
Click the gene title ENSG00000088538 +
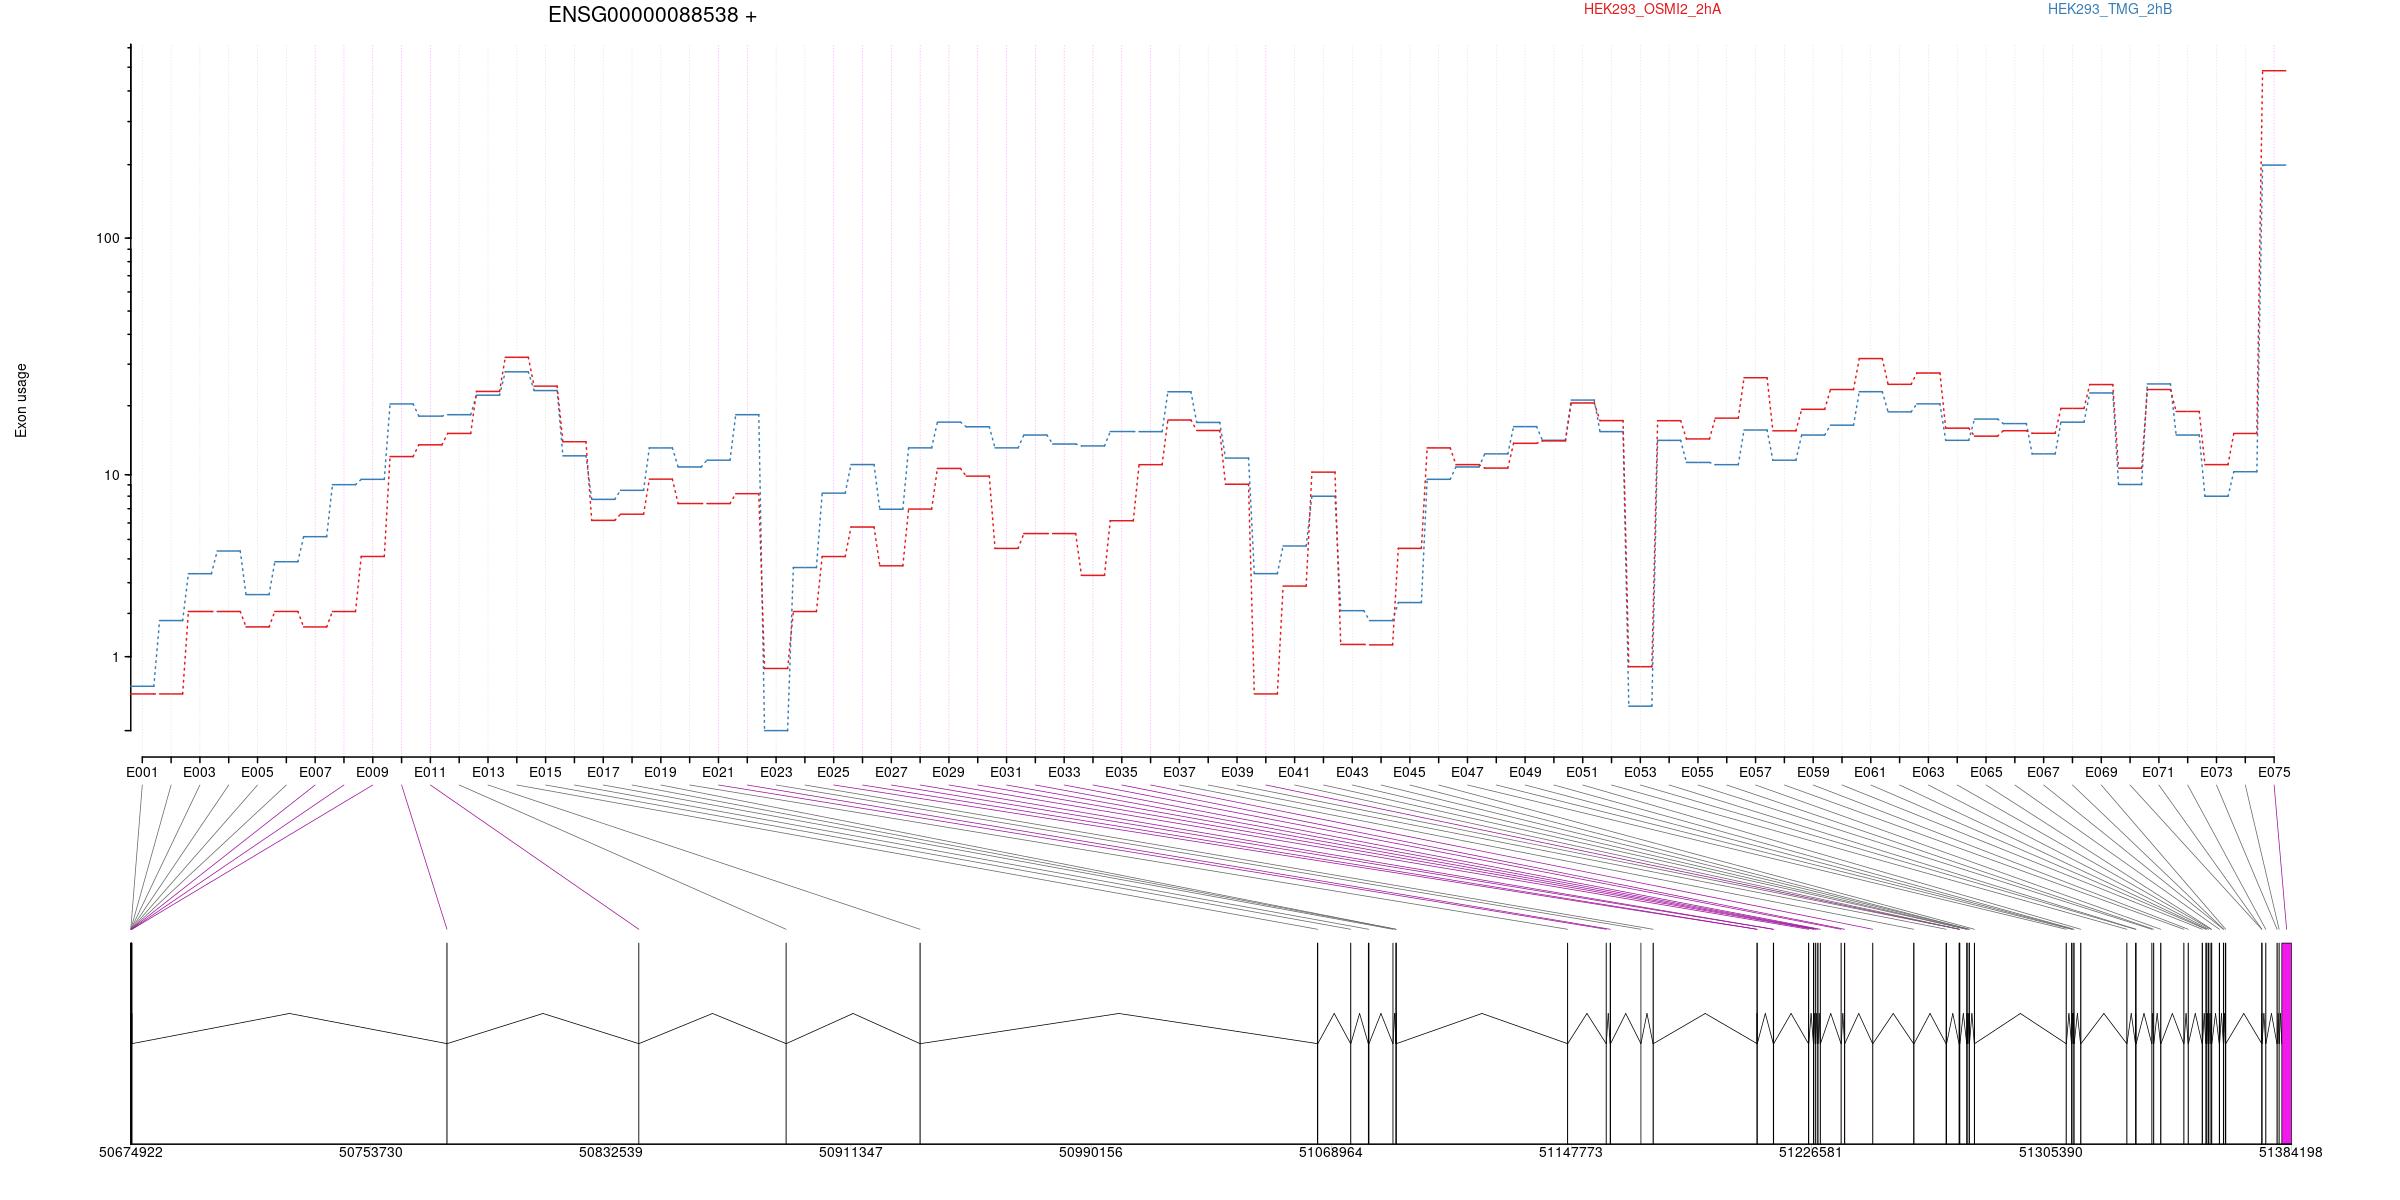coord(652,15)
